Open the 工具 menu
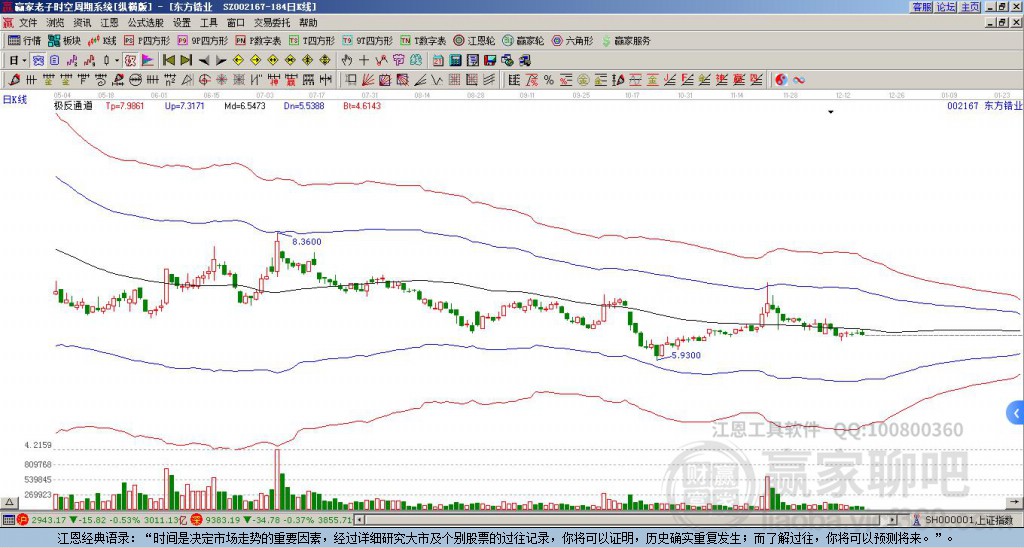The width and height of the screenshot is (1024, 548). click(x=208, y=23)
